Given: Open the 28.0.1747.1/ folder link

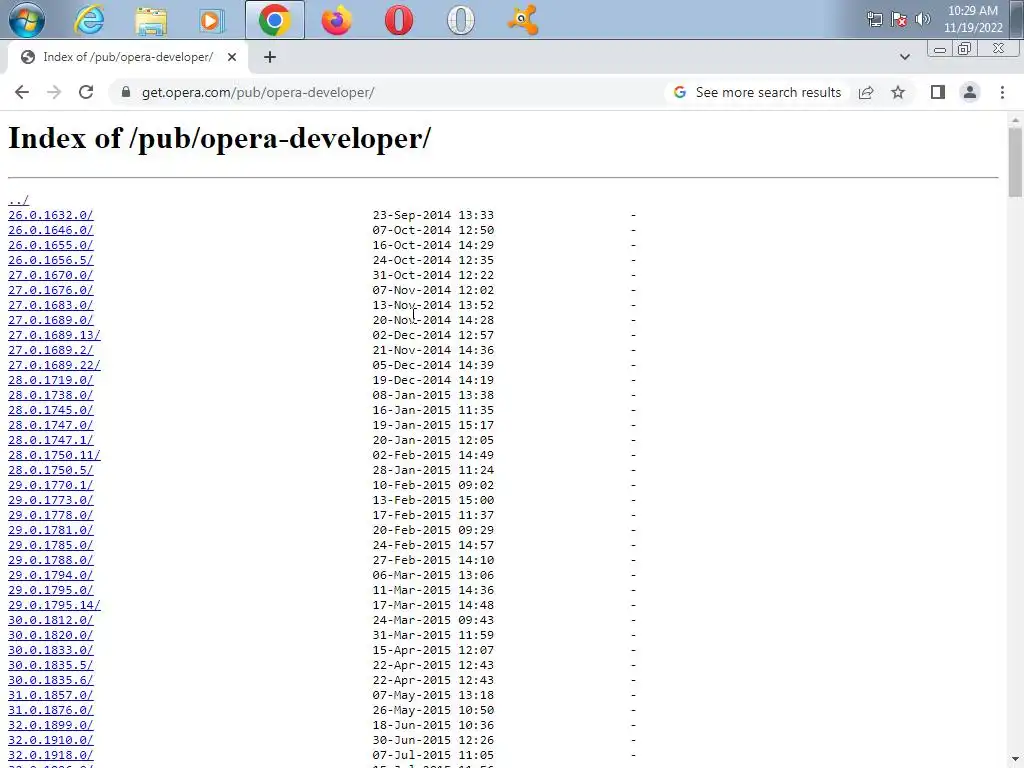Looking at the screenshot, I should point(50,440).
